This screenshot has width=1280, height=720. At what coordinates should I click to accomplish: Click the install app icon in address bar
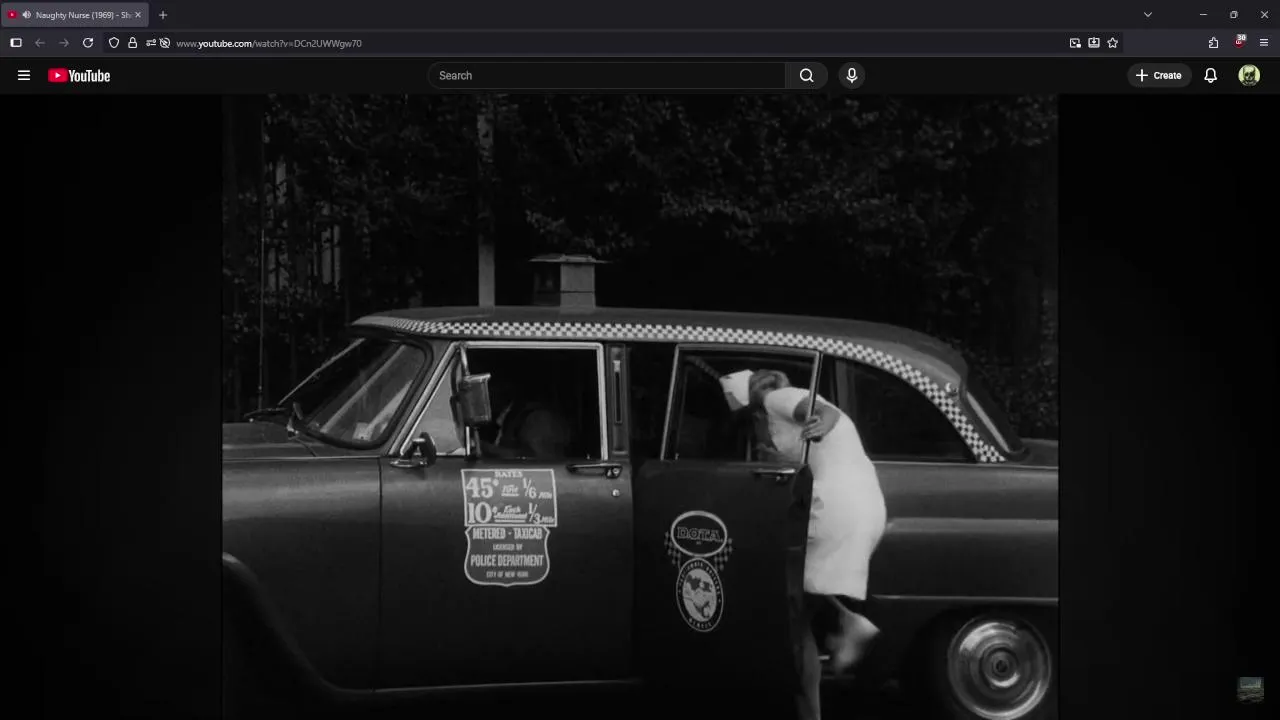pos(1094,43)
